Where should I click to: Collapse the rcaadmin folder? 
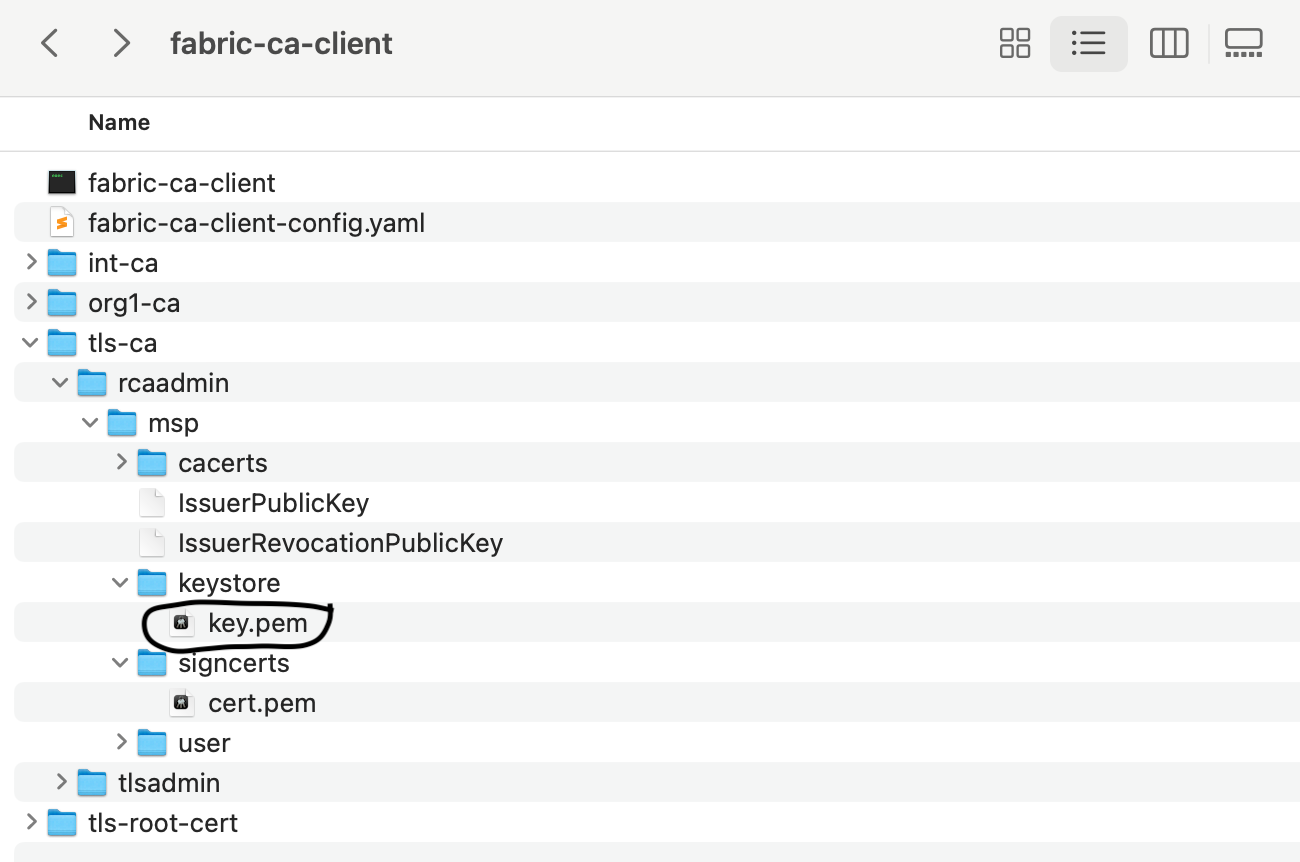click(61, 382)
